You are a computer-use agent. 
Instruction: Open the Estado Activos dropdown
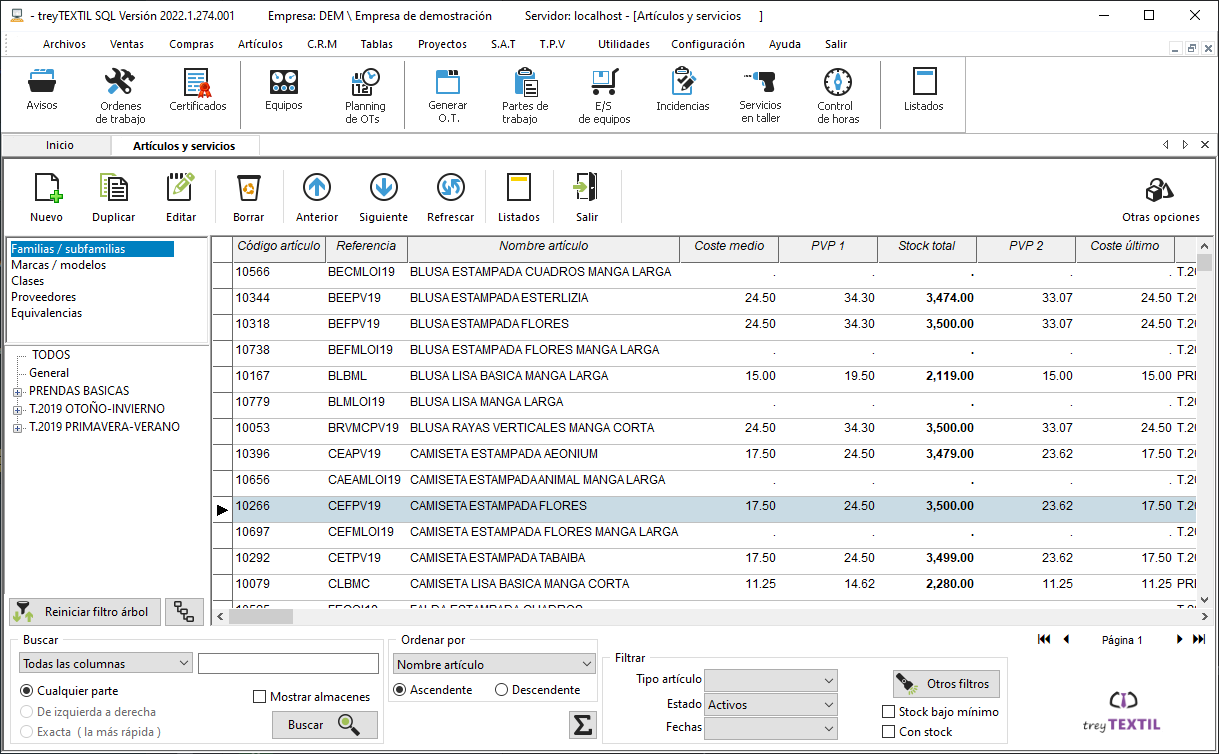point(770,704)
